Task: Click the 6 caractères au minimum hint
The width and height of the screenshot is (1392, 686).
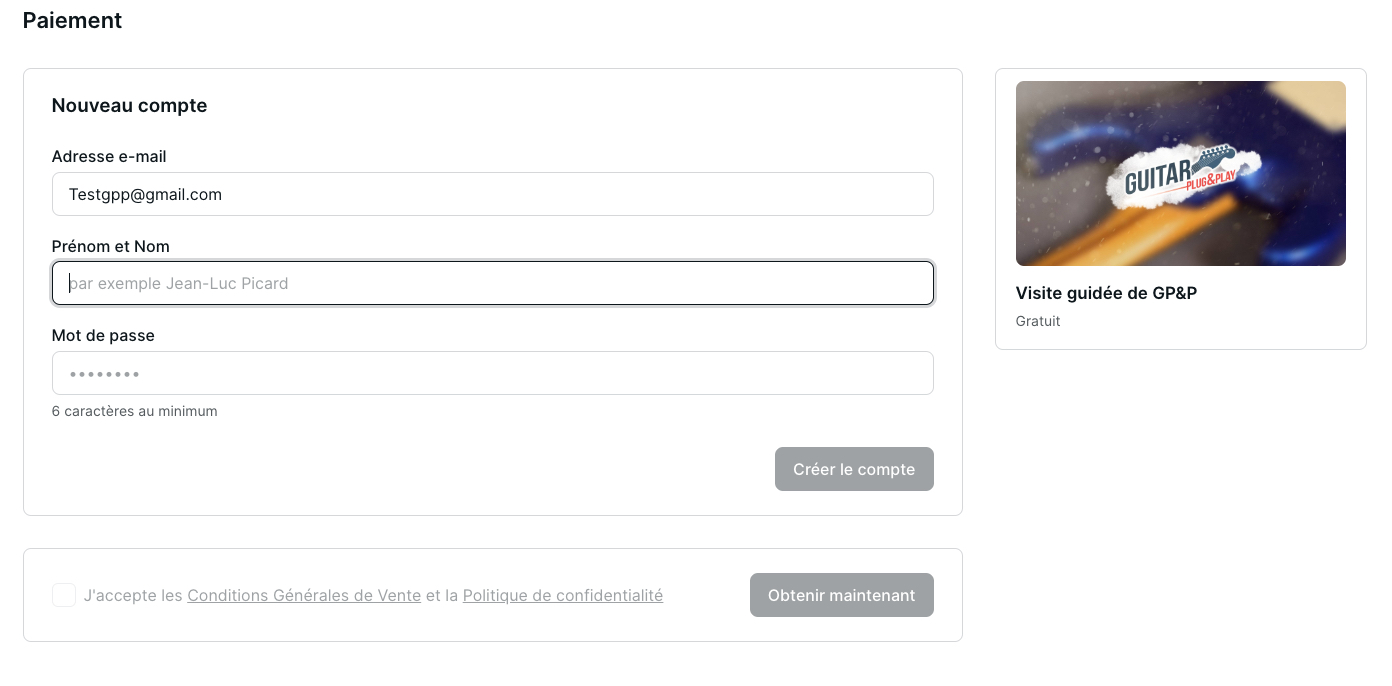Action: click(134, 411)
